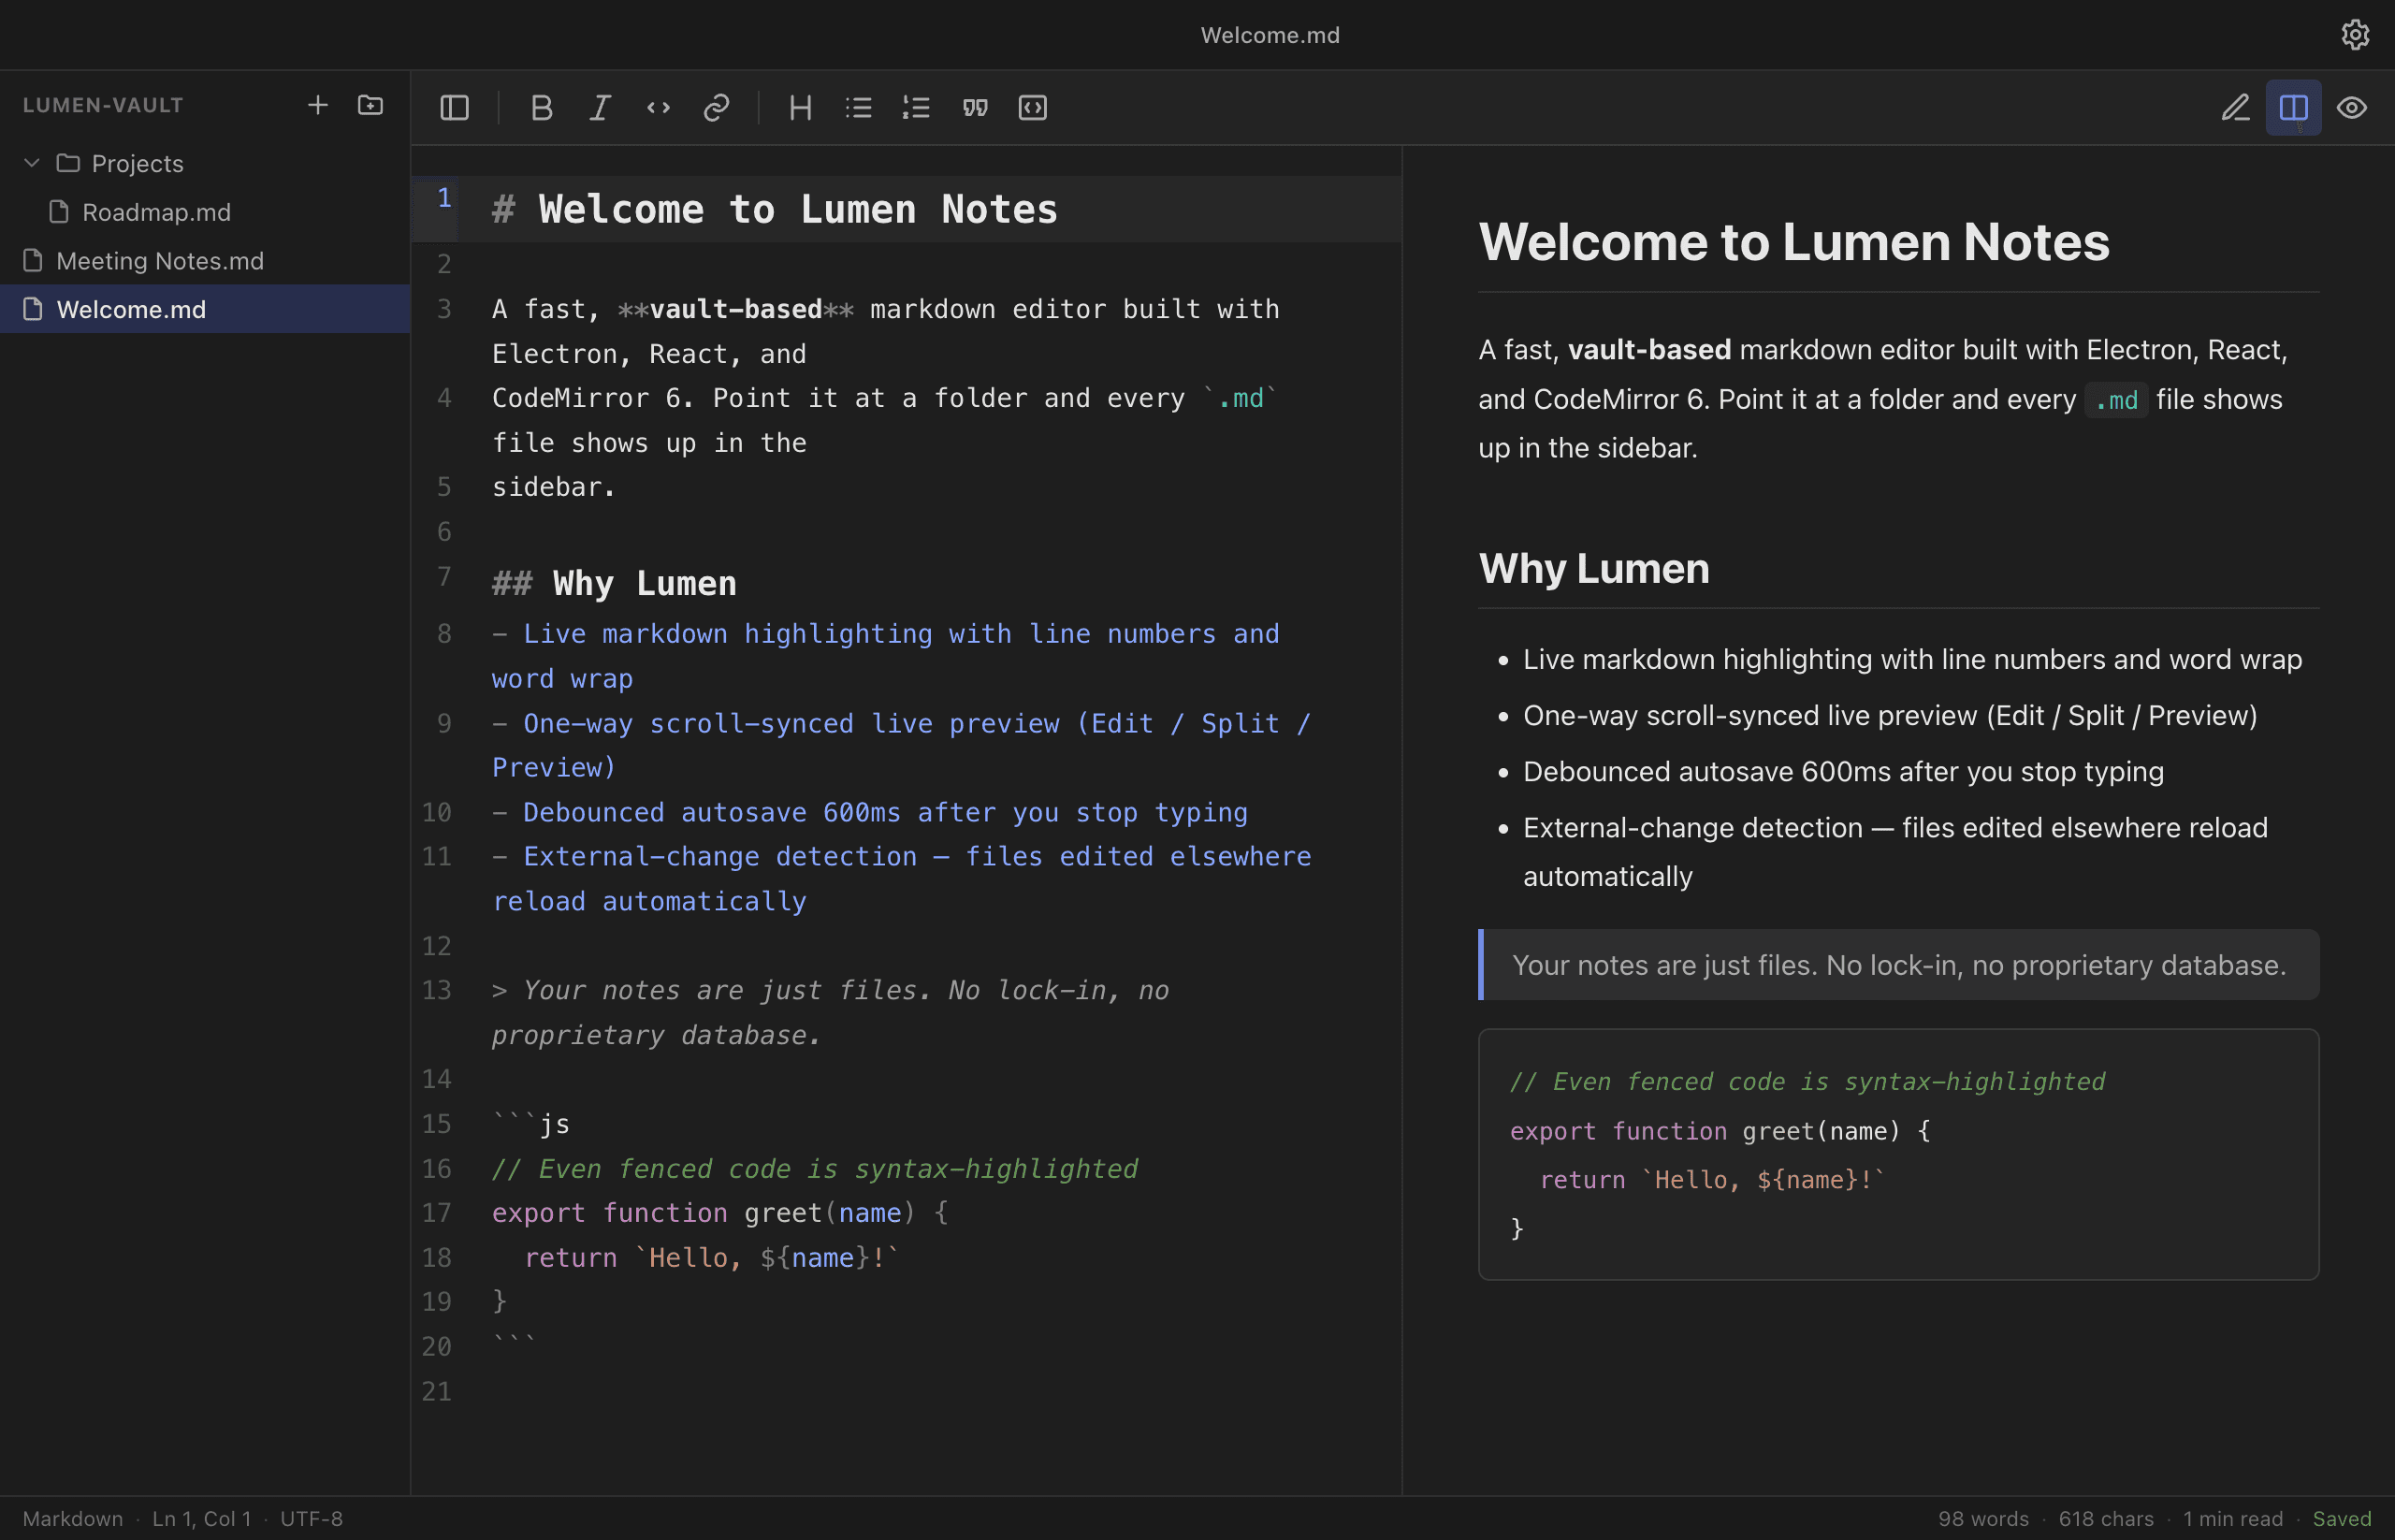Click the Welcome.md window title
Viewport: 2395px width, 1540px height.
[x=1269, y=35]
